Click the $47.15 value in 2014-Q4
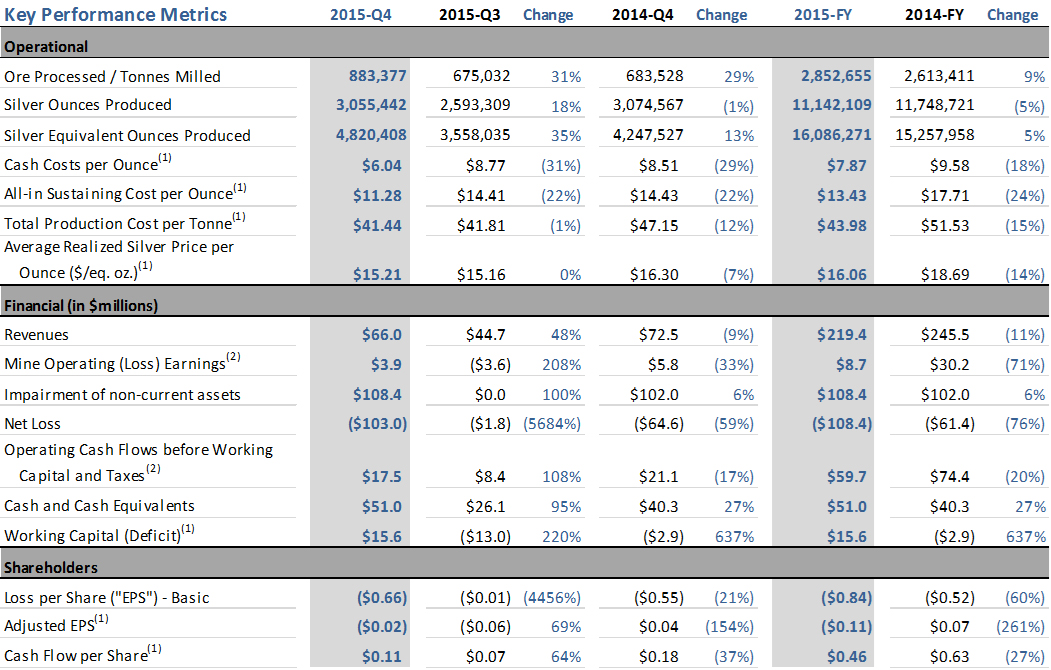The height and width of the screenshot is (670, 1051). coord(654,225)
